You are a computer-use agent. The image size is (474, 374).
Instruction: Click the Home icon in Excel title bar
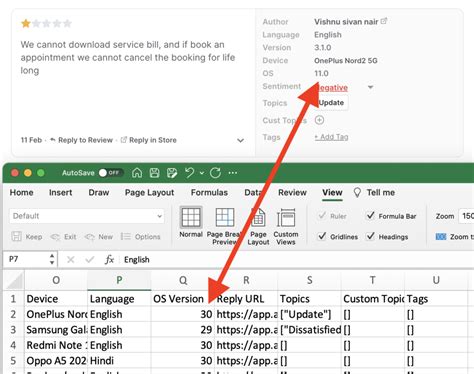(137, 173)
